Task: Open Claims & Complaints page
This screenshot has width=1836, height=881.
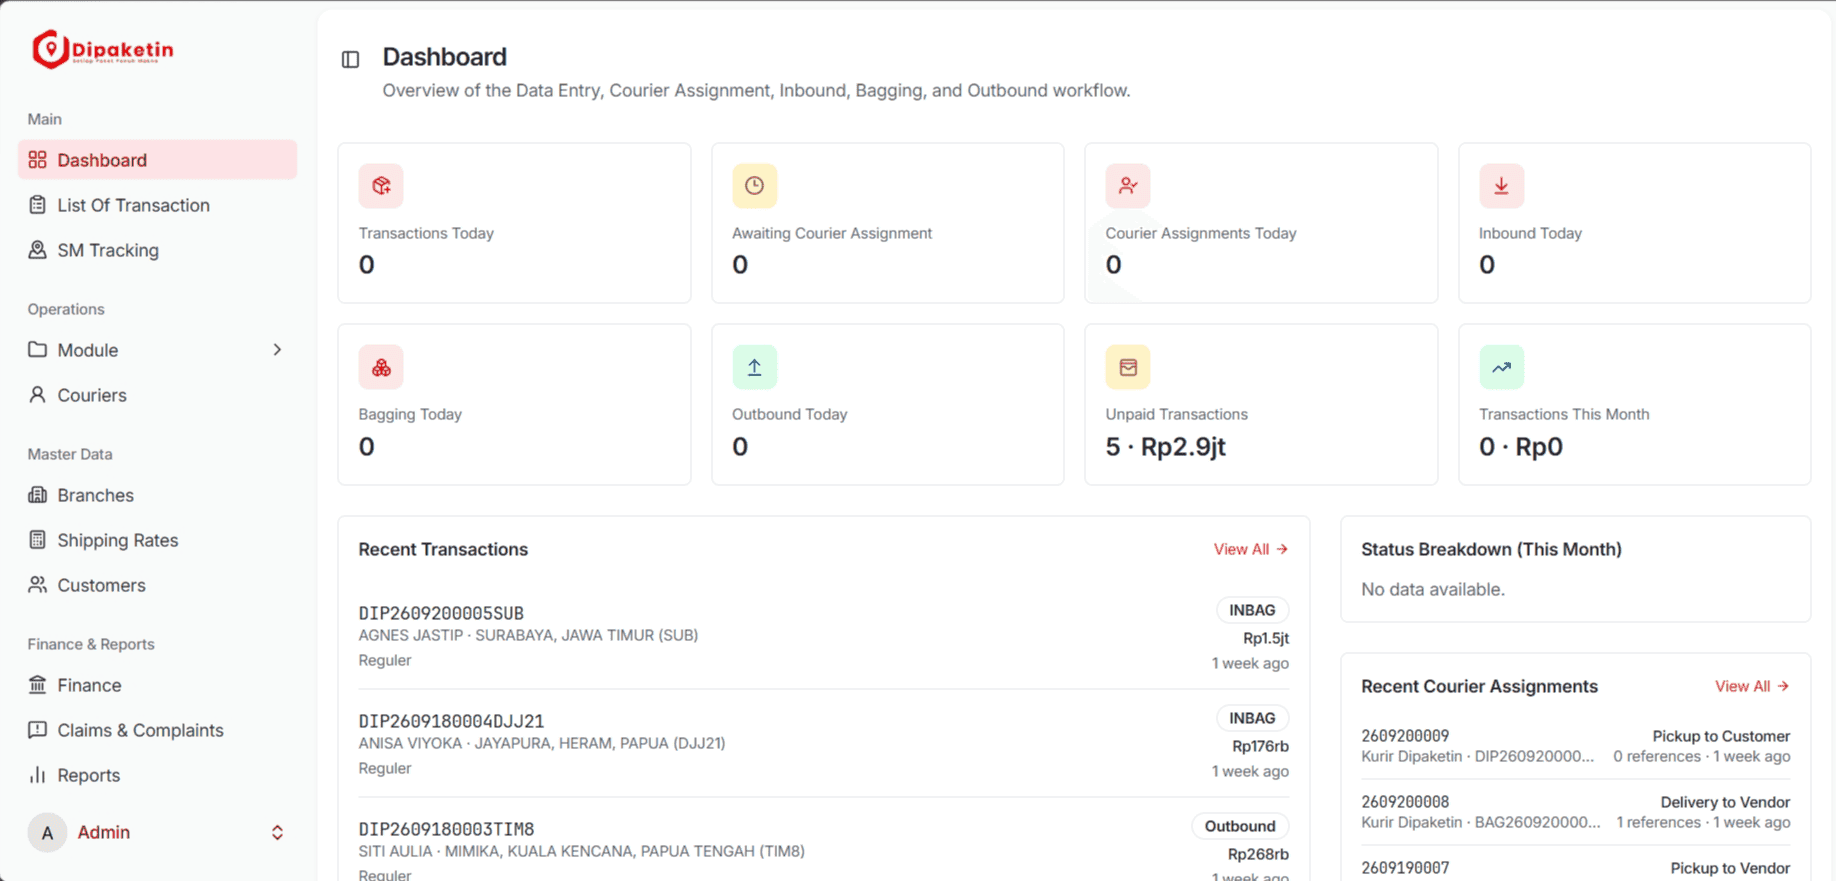Action: [x=157, y=730]
